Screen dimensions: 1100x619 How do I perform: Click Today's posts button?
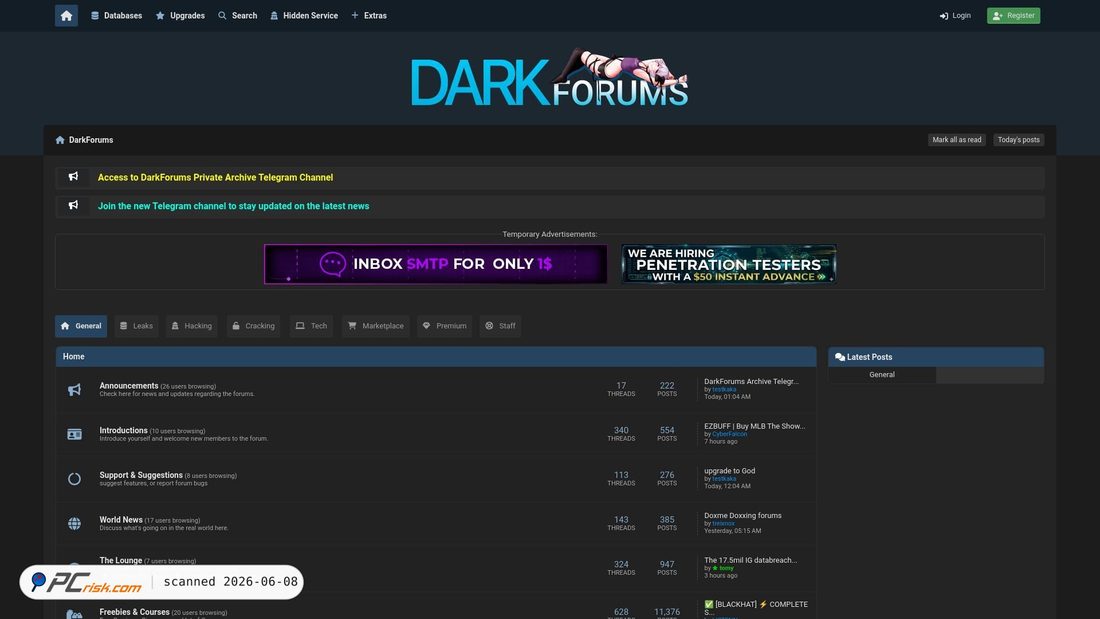pos(1018,140)
